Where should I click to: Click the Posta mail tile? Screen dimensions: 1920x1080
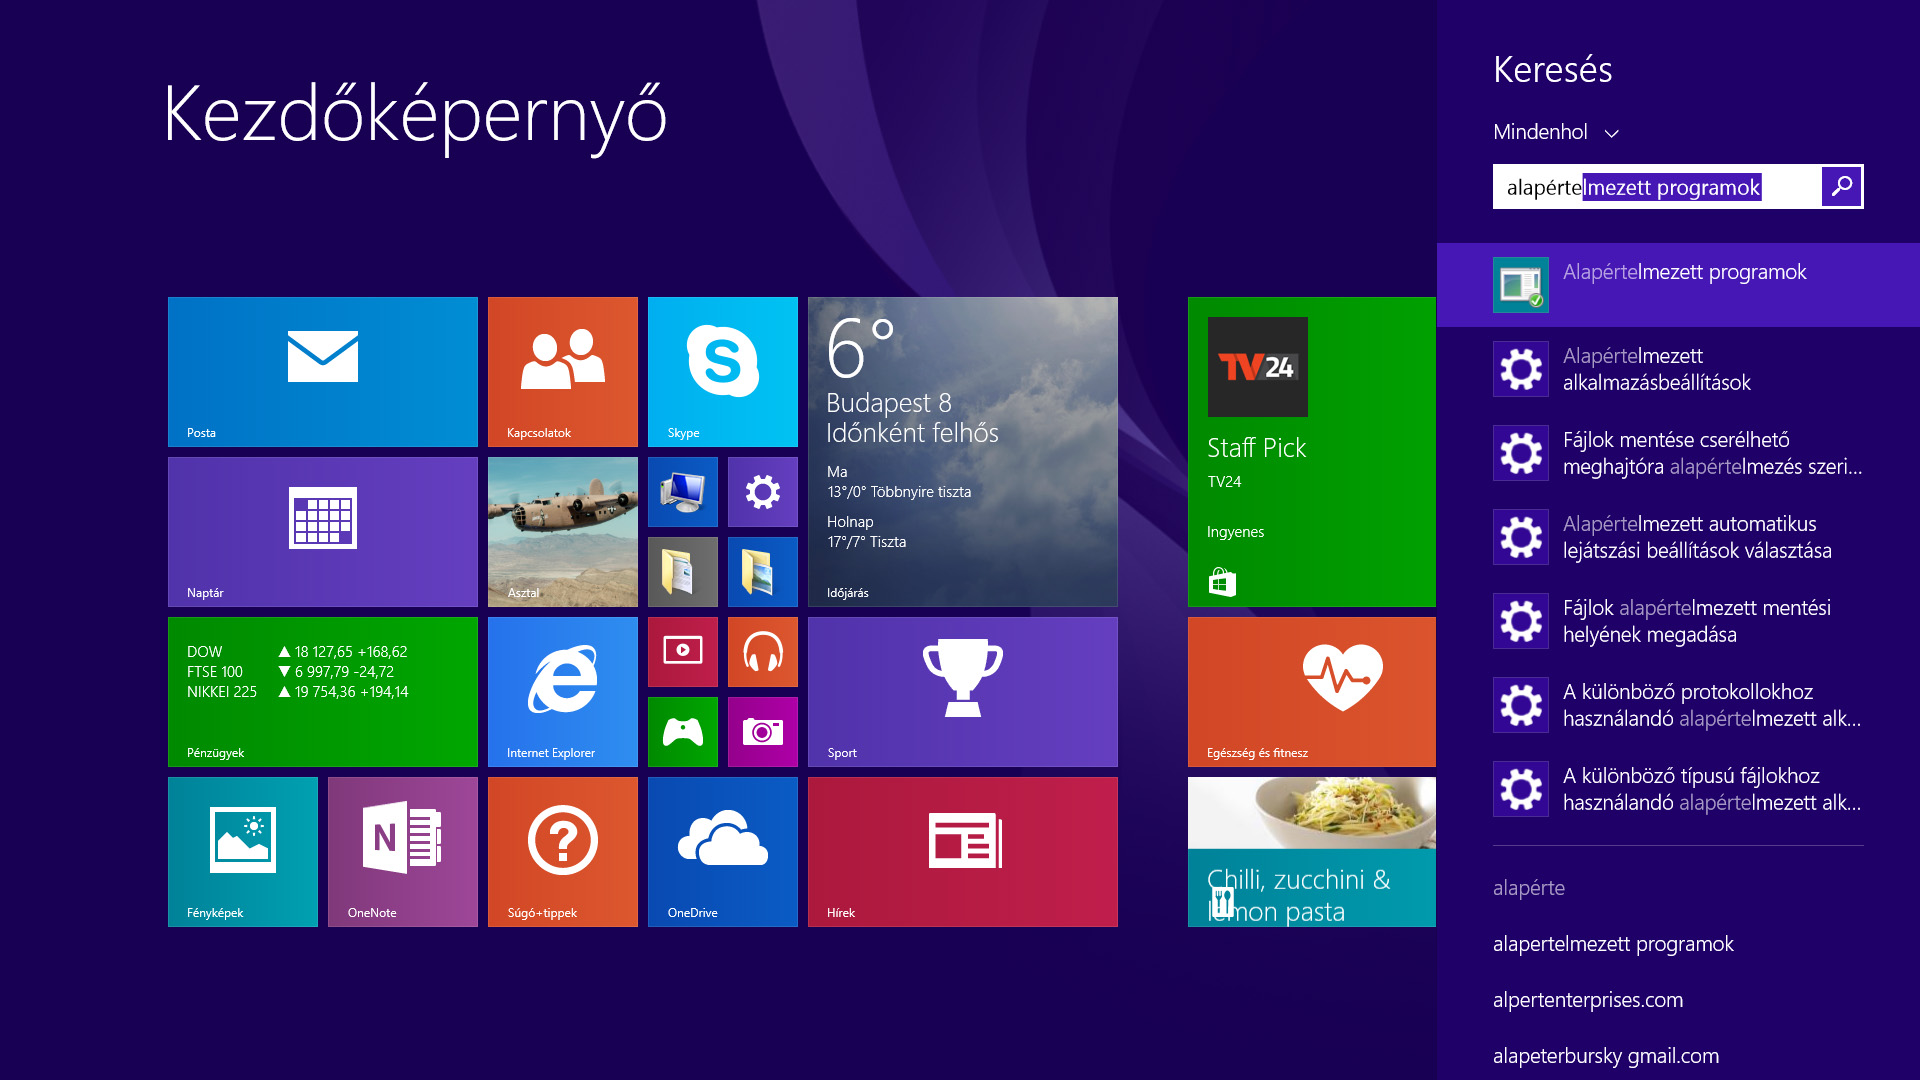pos(322,371)
